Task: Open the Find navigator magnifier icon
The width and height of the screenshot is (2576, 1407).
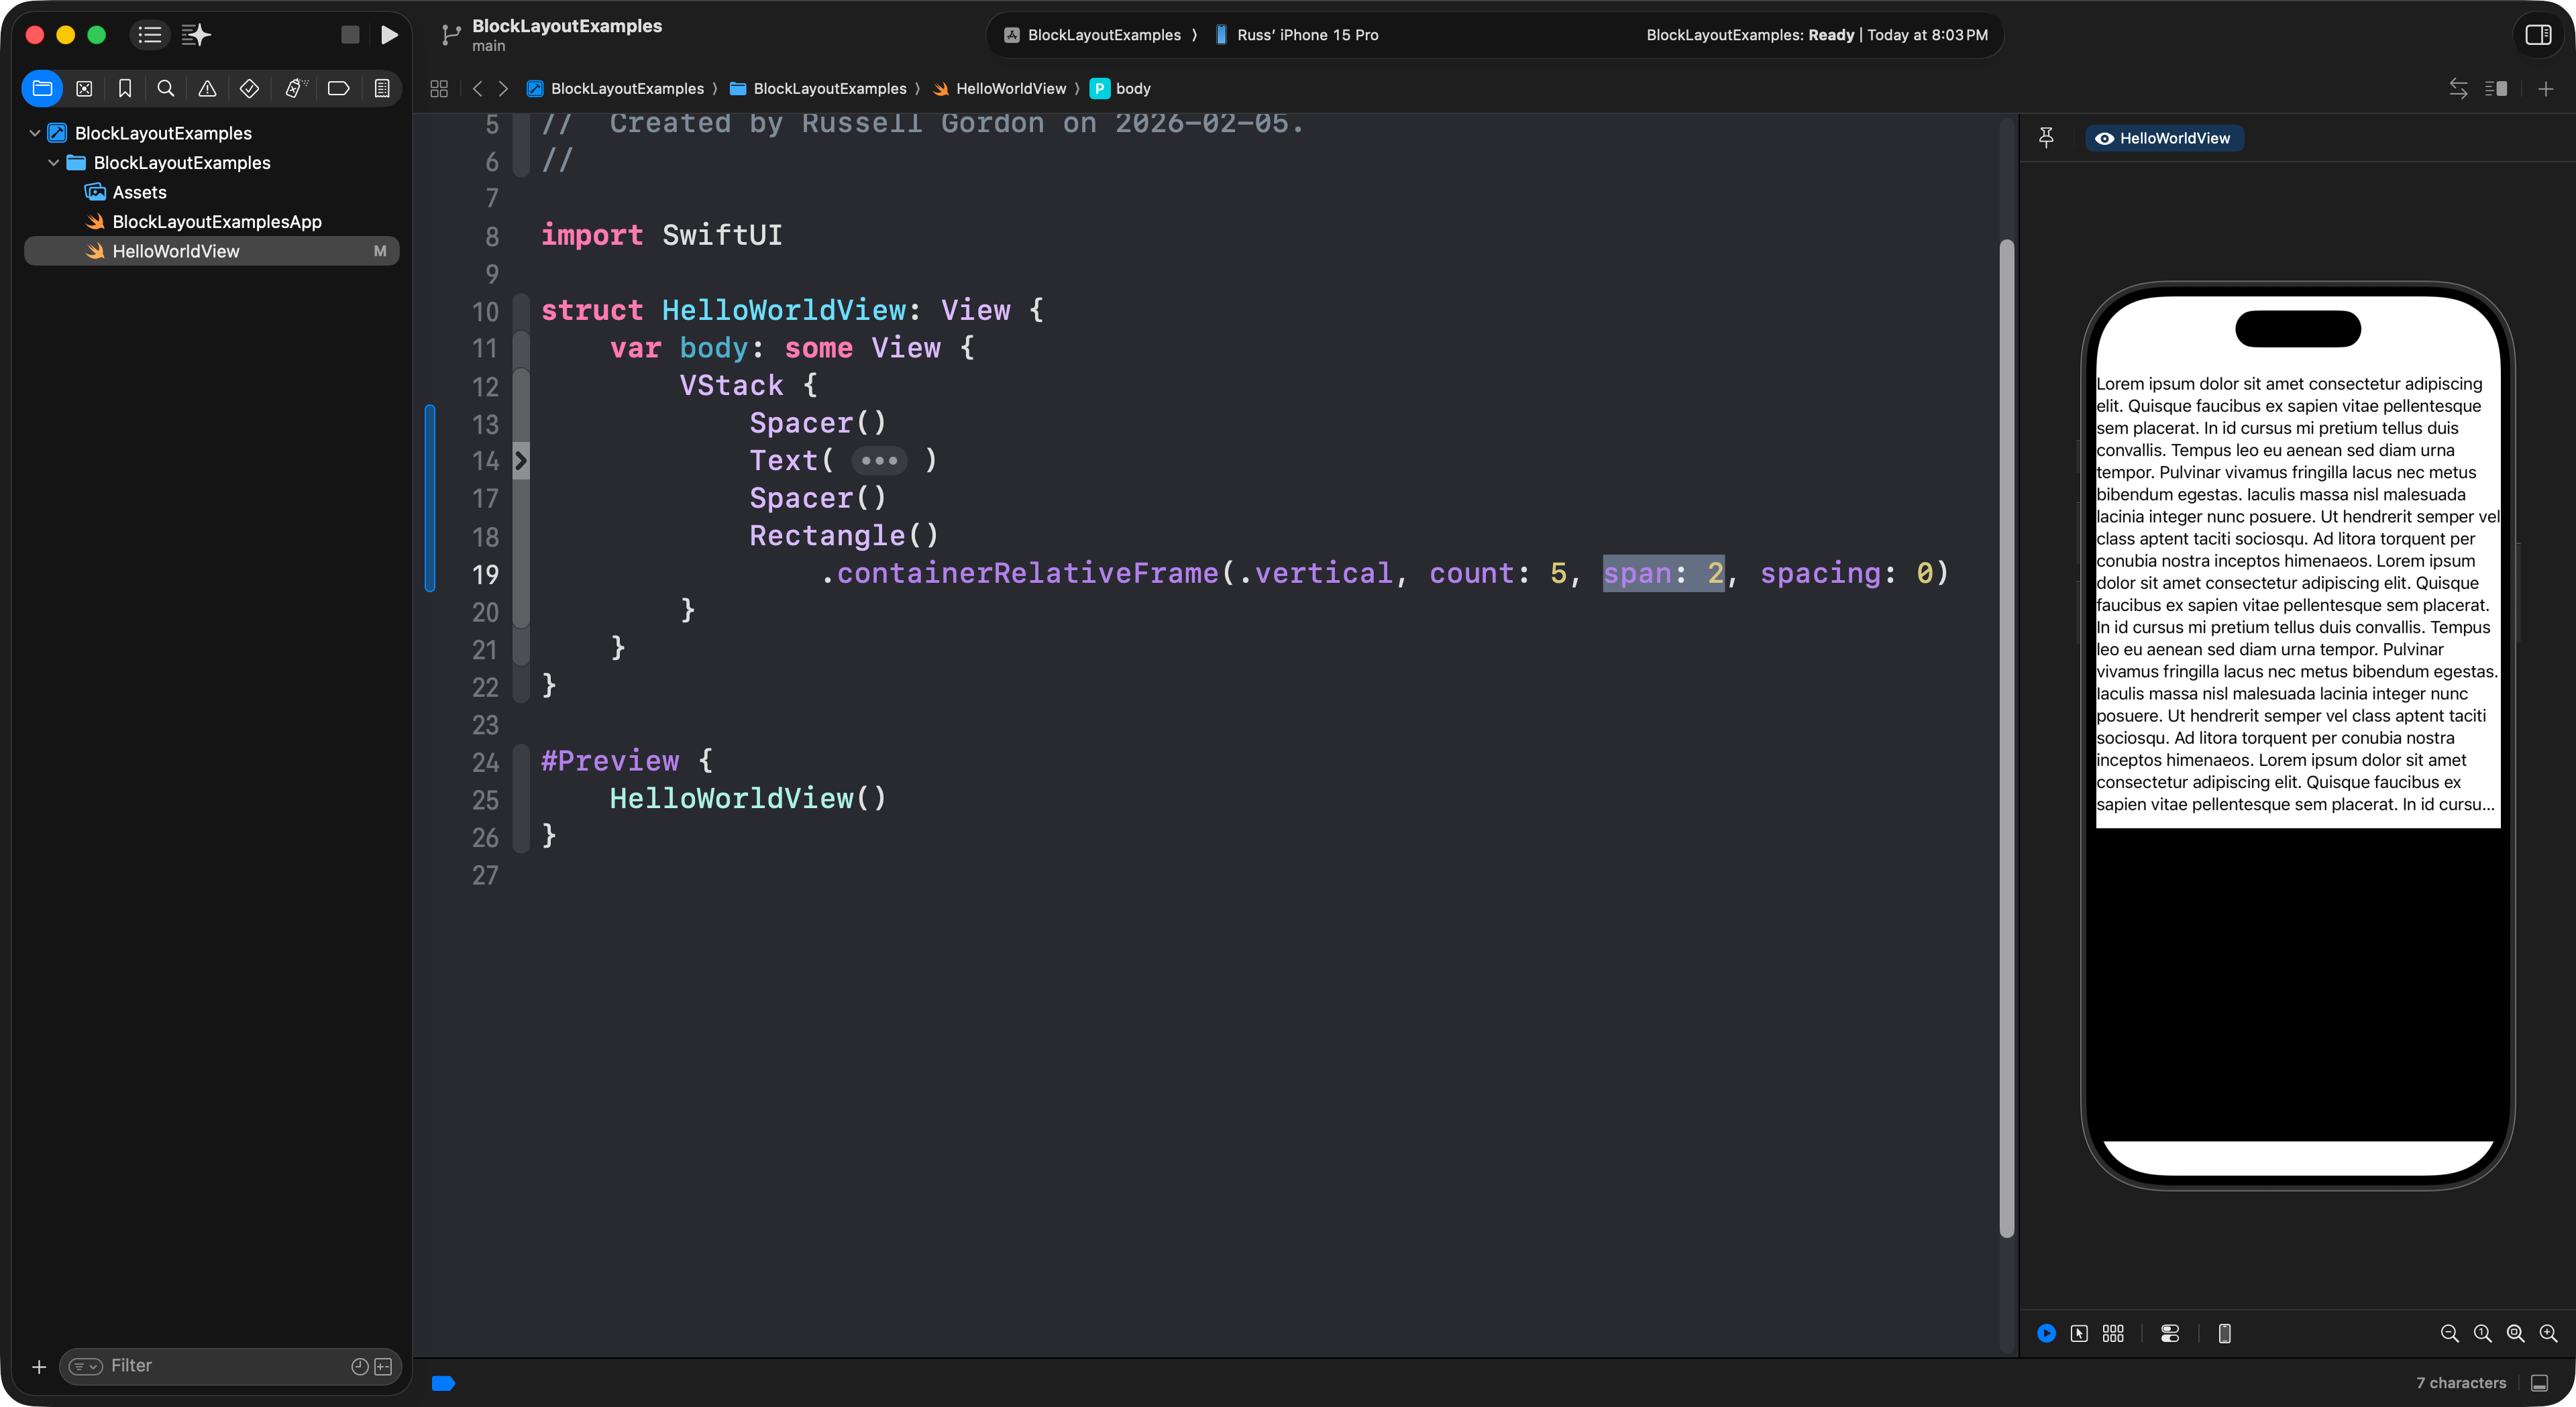Action: (166, 89)
